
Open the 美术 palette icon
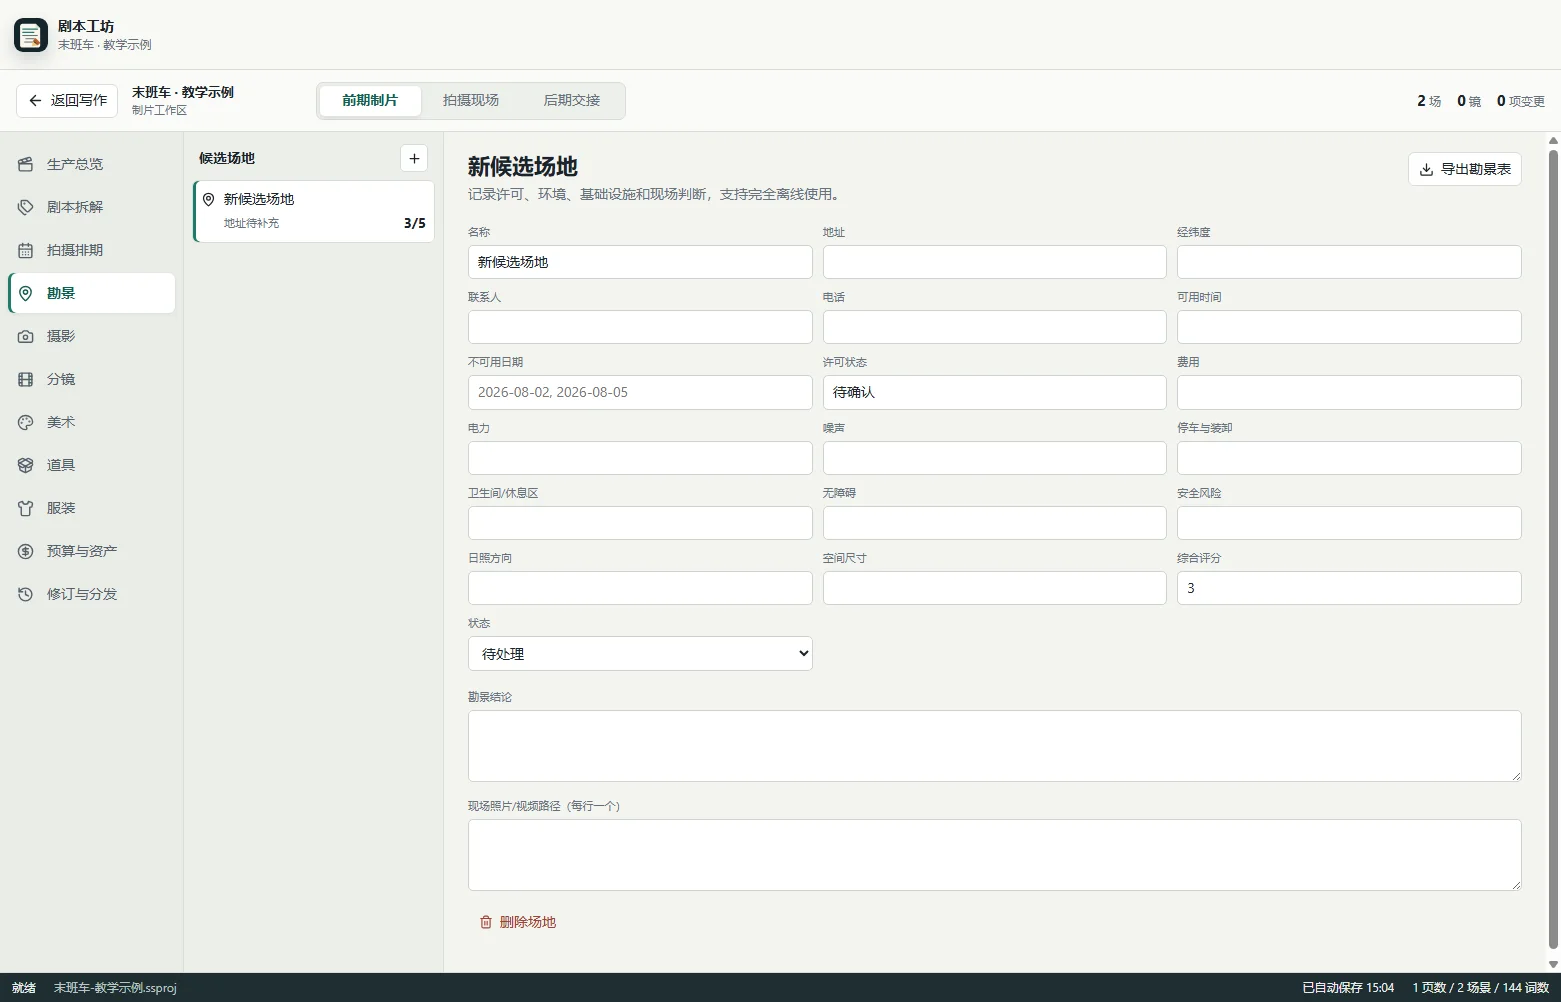pyautogui.click(x=26, y=422)
